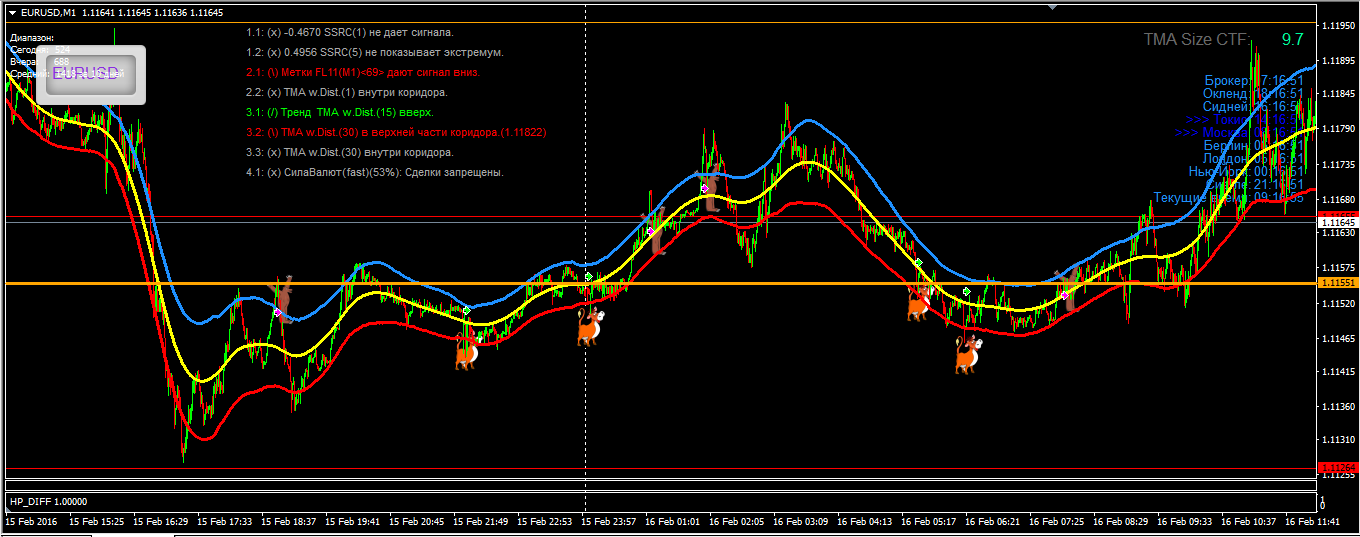Click line 3.3 TMA w.Dist.(30) внутри коридора
The image size is (1360, 537).
pos(350,153)
